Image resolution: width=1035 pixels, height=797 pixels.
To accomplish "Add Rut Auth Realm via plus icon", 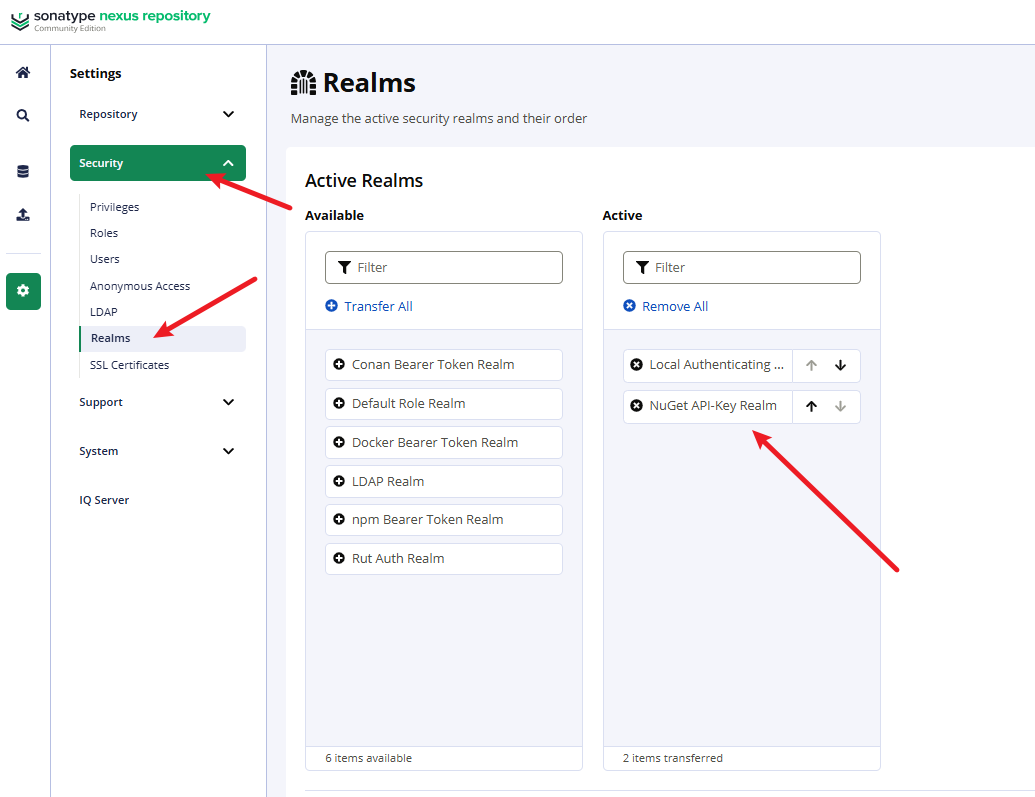I will coord(339,559).
